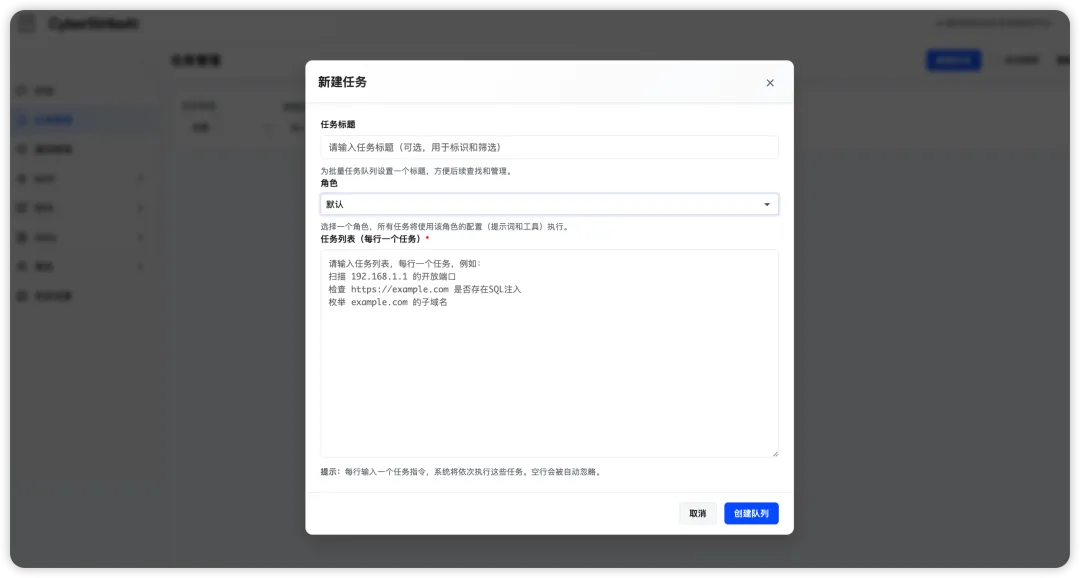This screenshot has width=1080, height=578.
Task: Click the resize grip of the task list textarea
Action: (775, 453)
